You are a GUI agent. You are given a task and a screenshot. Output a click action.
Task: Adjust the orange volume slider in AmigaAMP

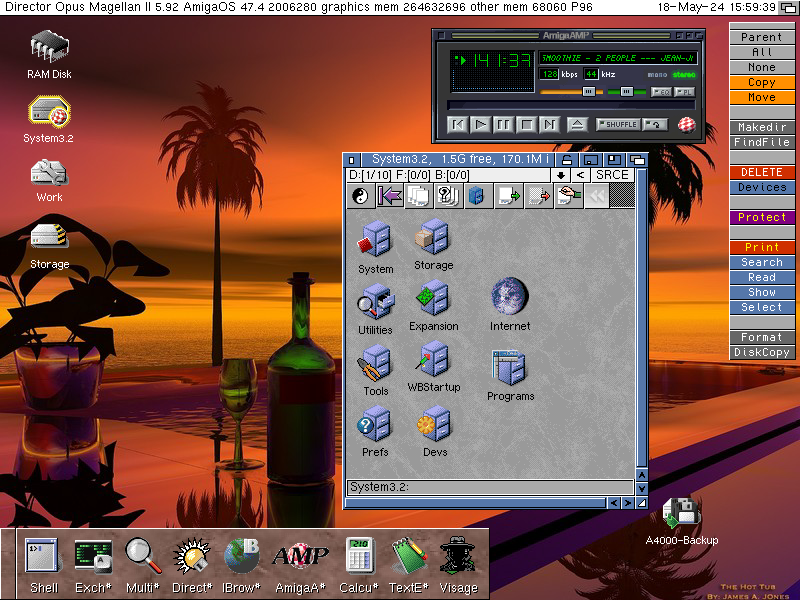point(588,92)
